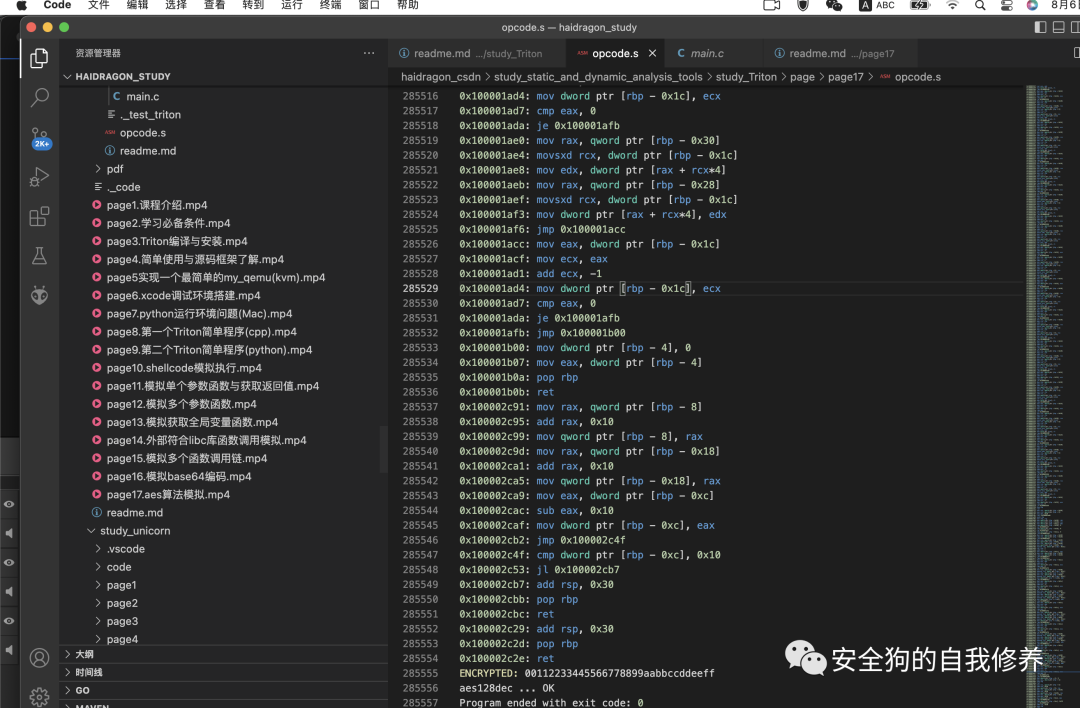Select opcode.s in file tree

point(143,133)
